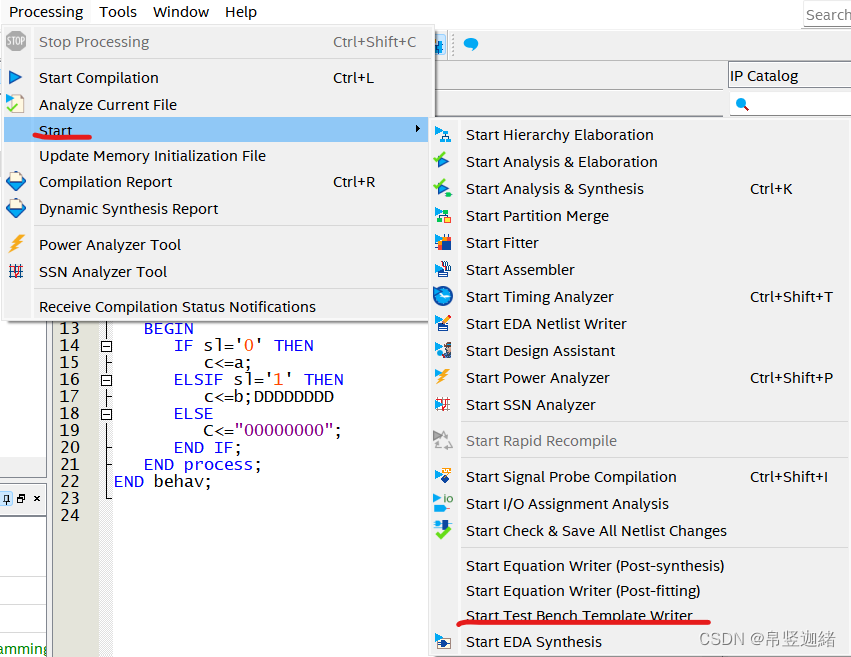Click the Search field at top right
851x657 pixels.
828,14
